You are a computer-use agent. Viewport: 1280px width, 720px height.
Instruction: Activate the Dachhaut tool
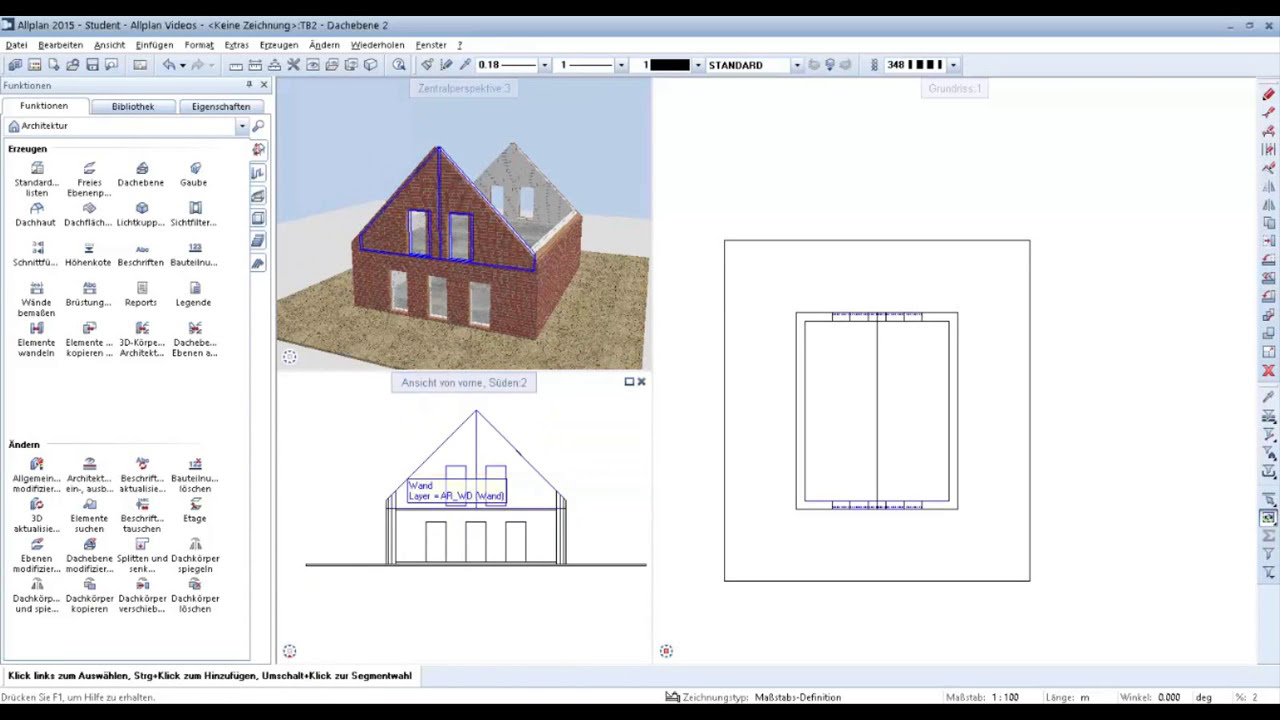point(36,215)
